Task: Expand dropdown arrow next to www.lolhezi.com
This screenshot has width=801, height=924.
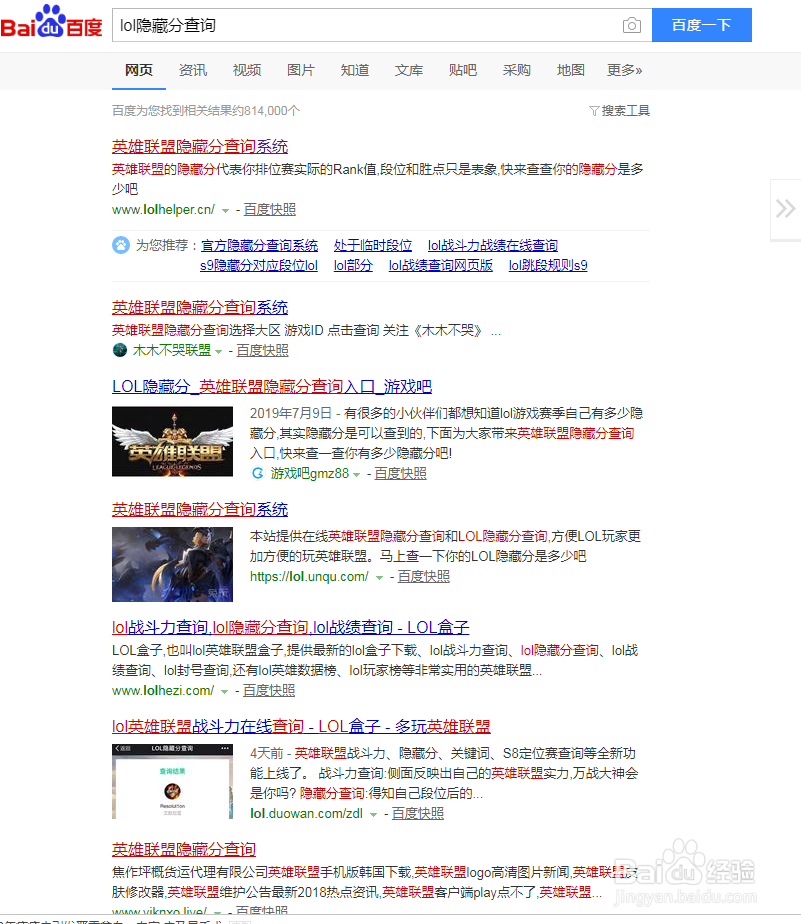Action: pos(224,691)
